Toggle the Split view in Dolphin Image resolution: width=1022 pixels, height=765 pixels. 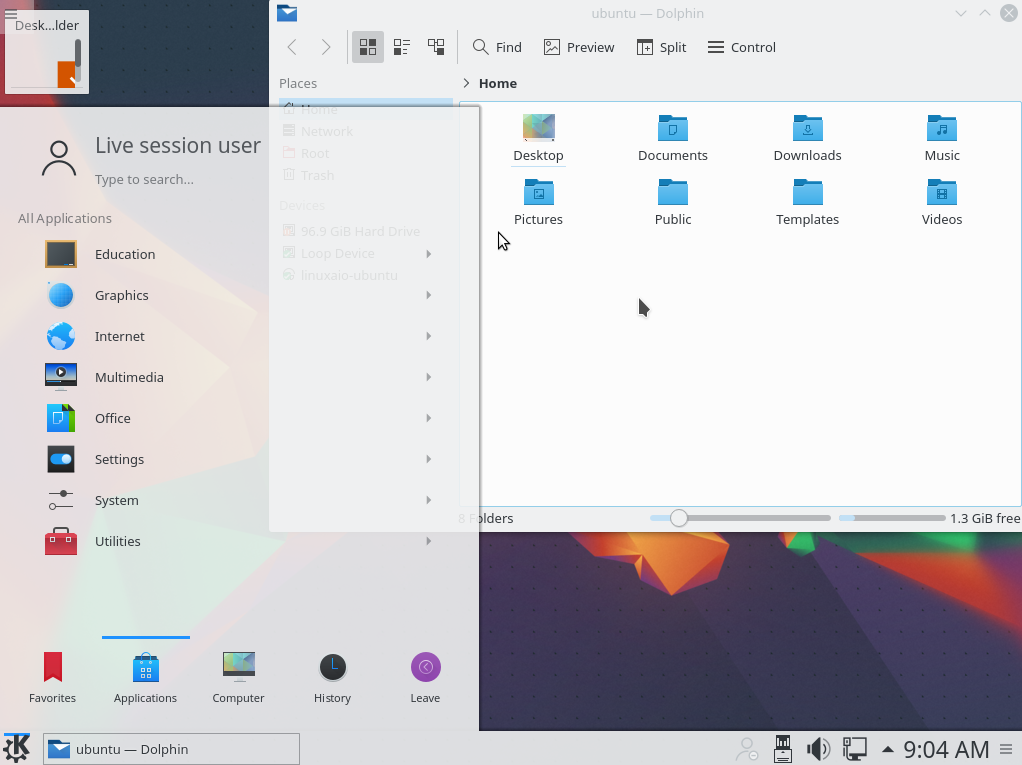(661, 47)
